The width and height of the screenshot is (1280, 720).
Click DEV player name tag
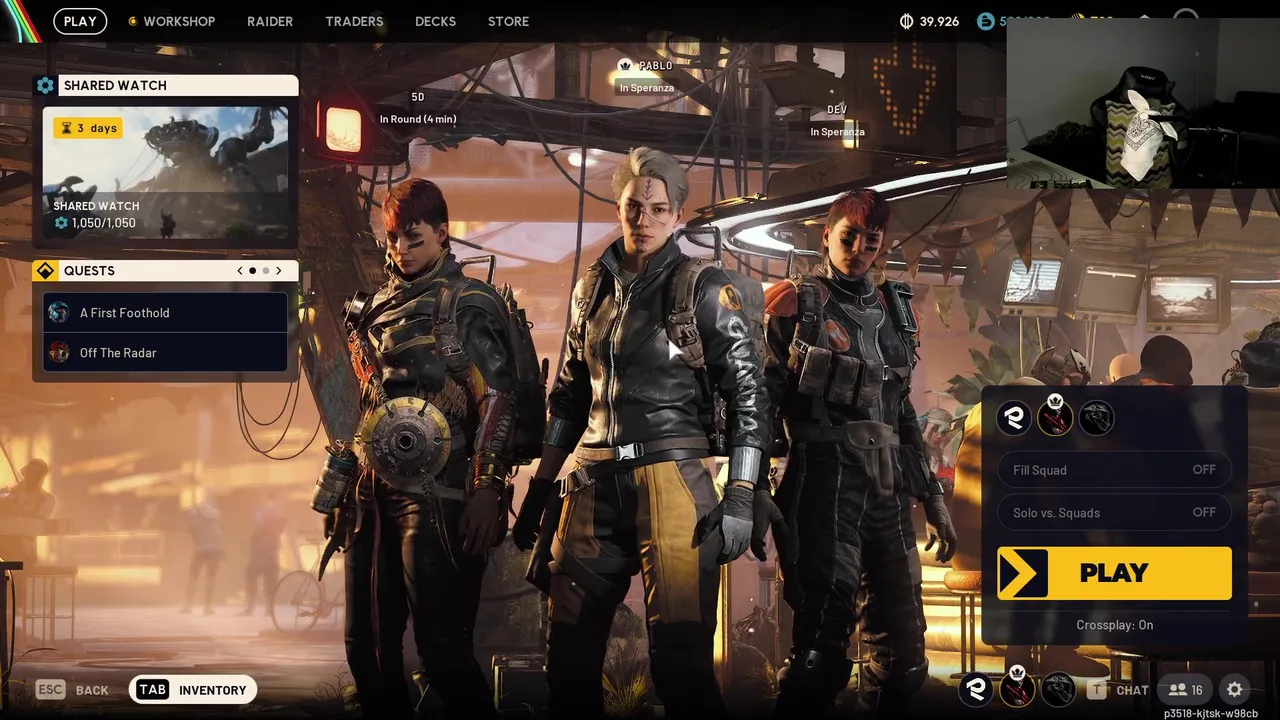point(837,110)
